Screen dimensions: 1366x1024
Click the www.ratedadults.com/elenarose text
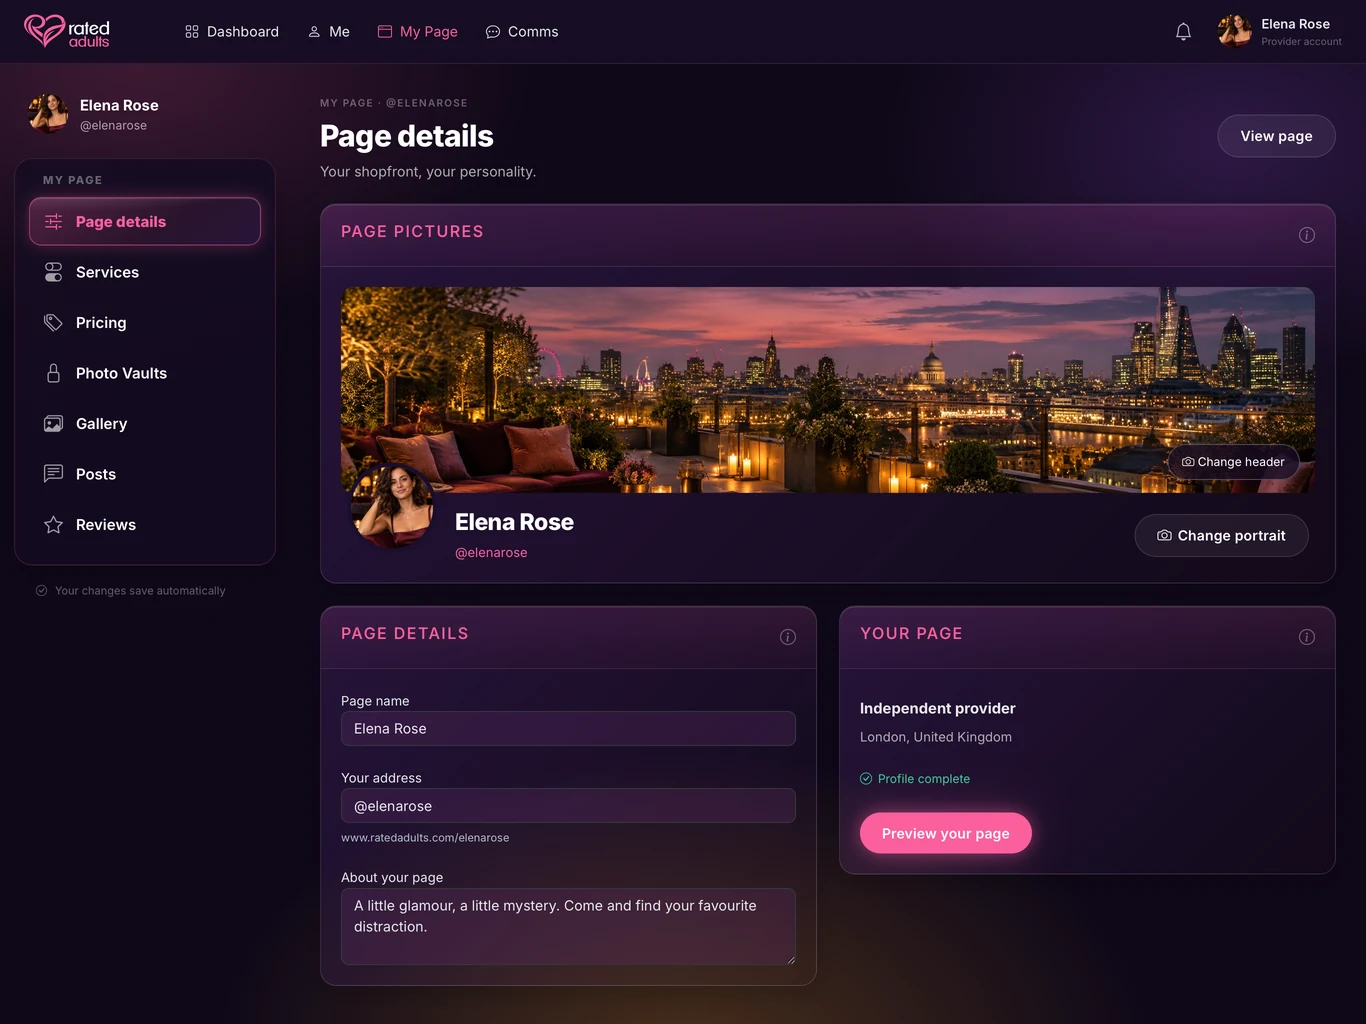point(425,838)
